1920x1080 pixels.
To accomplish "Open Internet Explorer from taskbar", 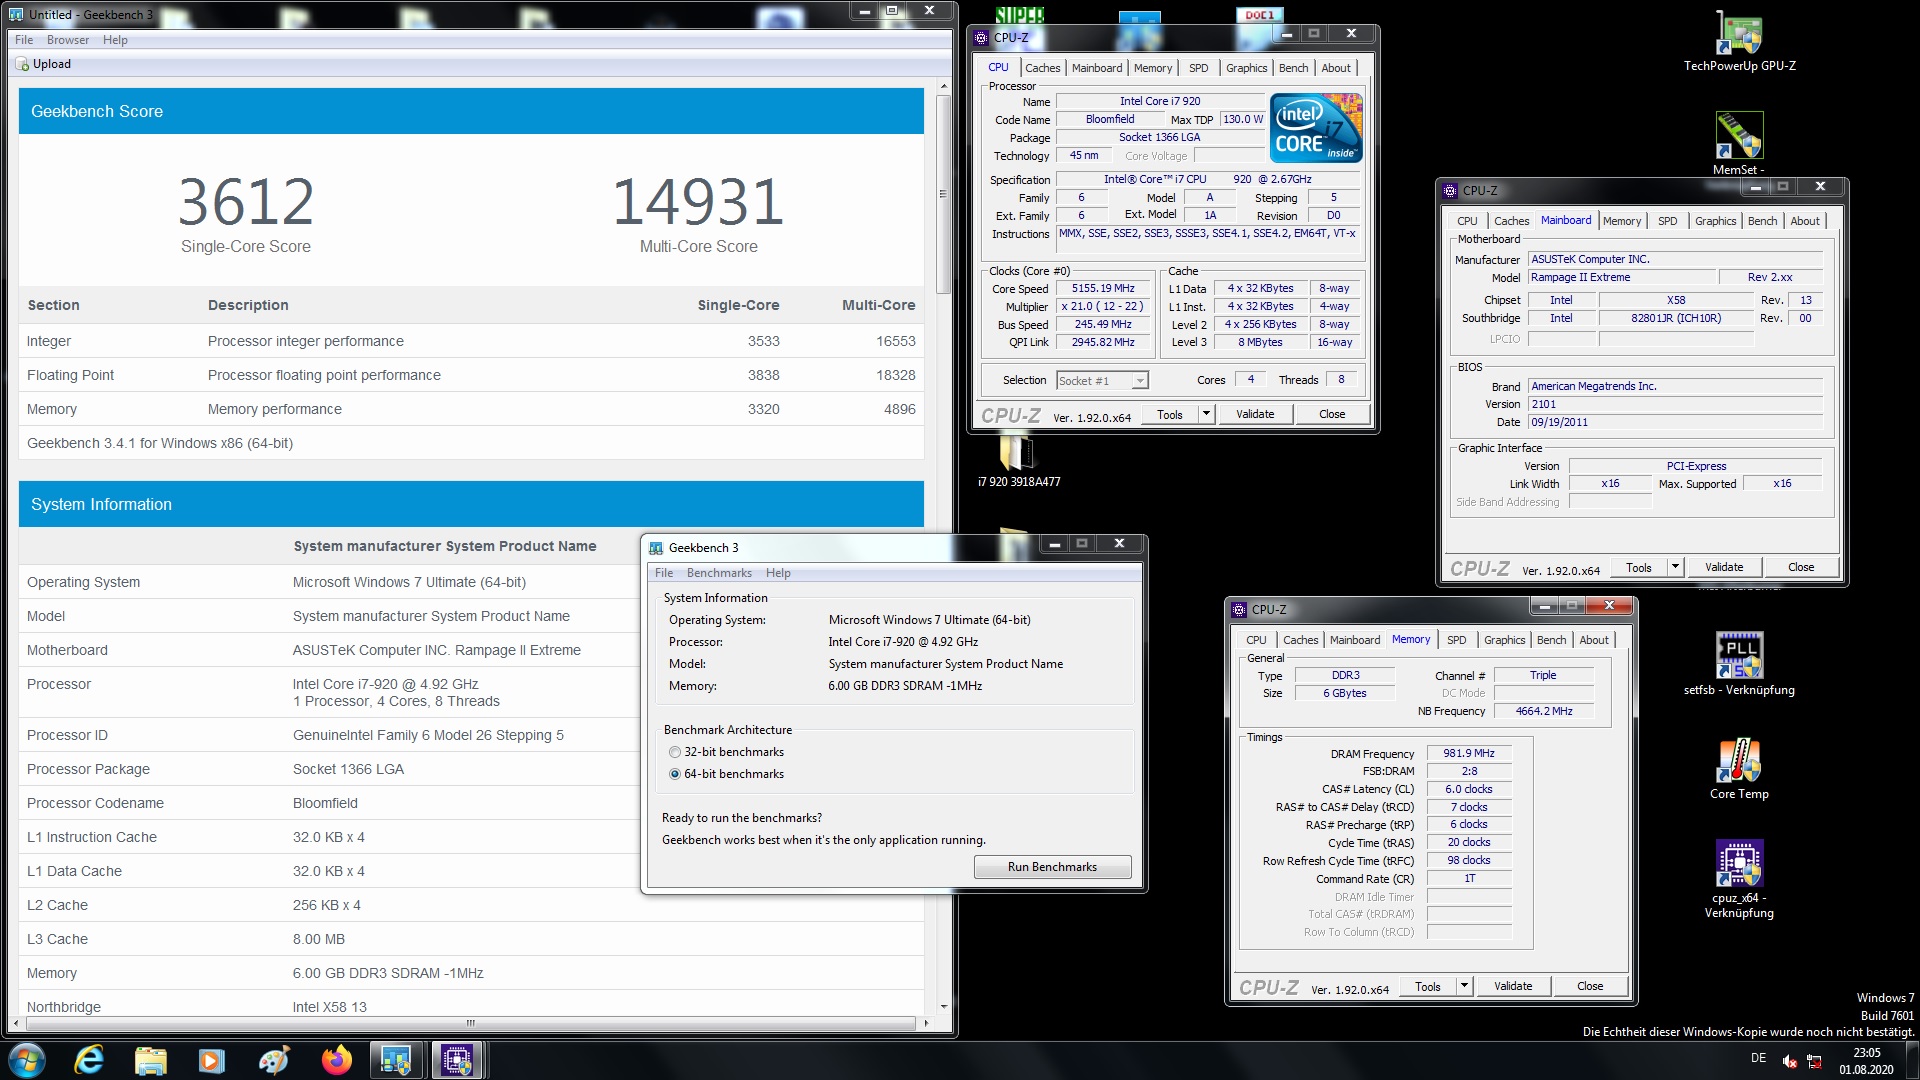I will 89,1060.
